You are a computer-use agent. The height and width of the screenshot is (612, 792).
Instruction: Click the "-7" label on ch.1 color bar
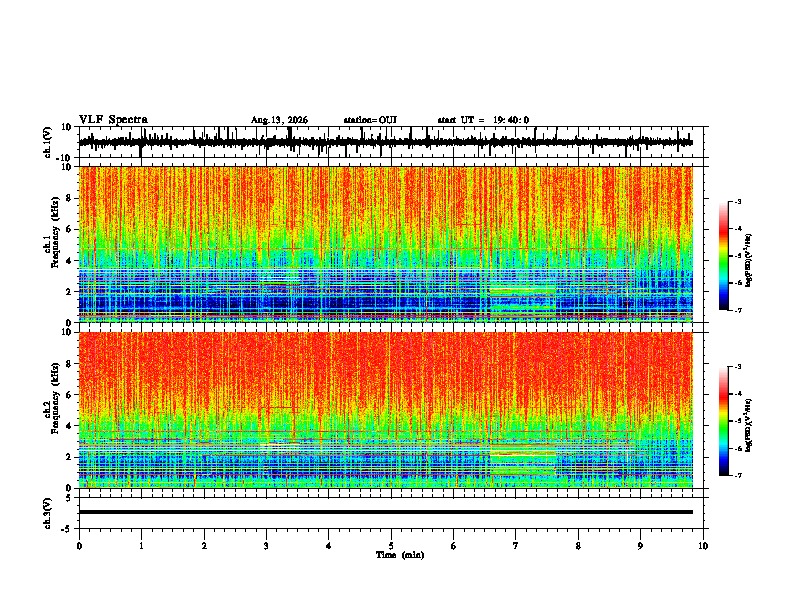pos(737,310)
